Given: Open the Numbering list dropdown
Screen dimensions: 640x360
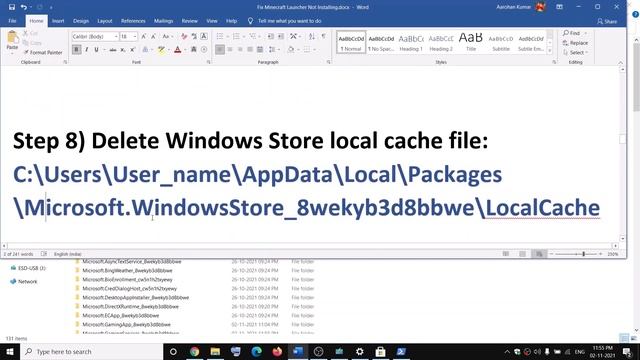Looking at the screenshot, I should coord(244,37).
